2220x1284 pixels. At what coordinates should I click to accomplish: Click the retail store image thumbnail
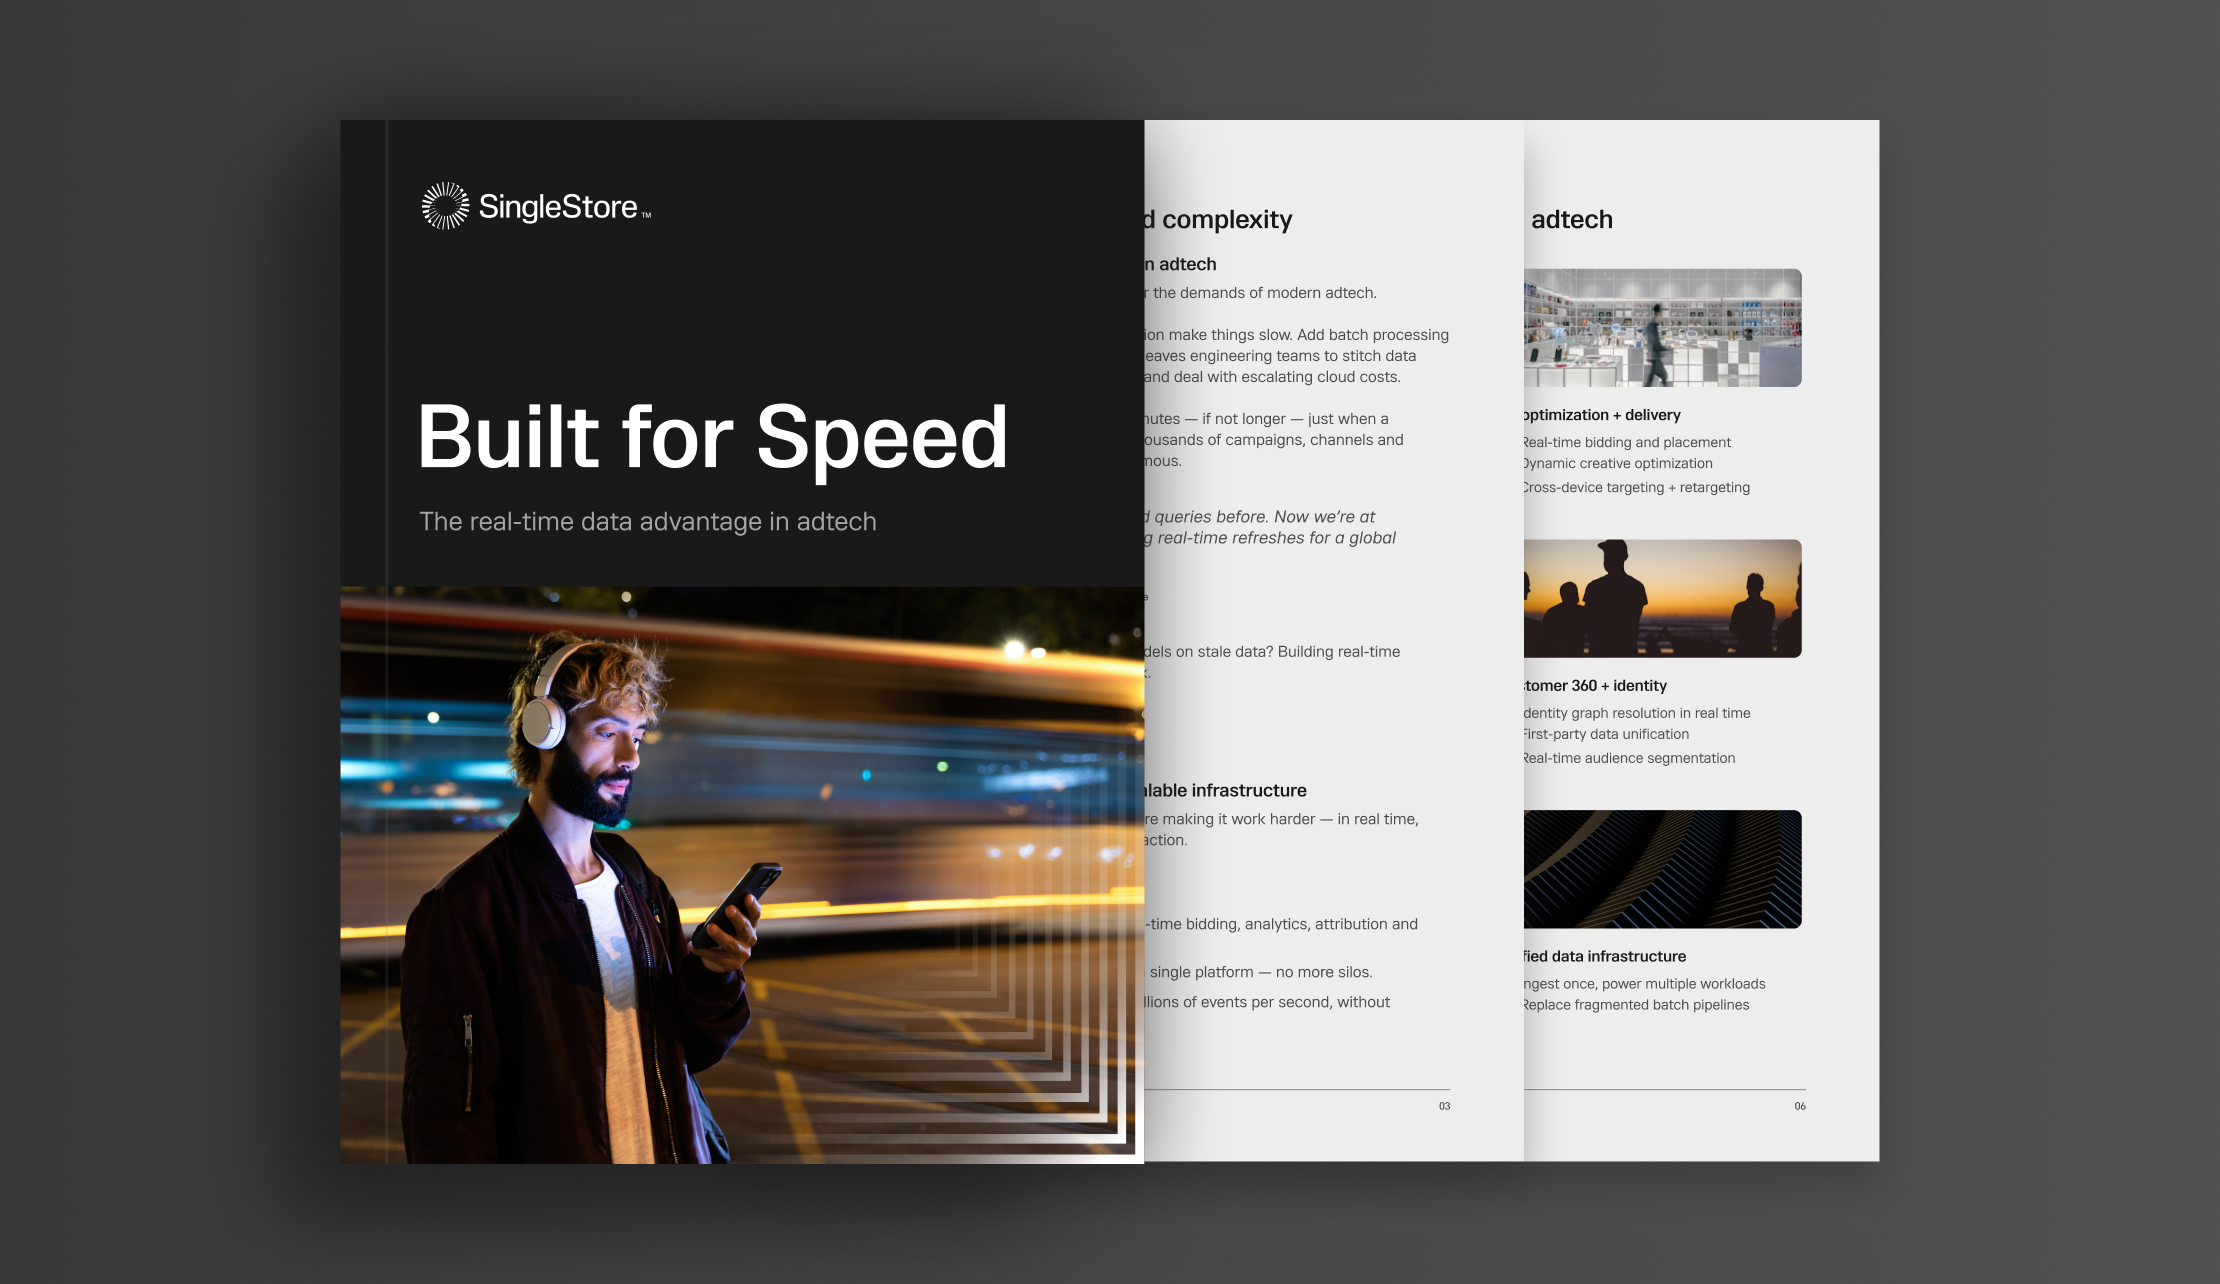[1663, 328]
